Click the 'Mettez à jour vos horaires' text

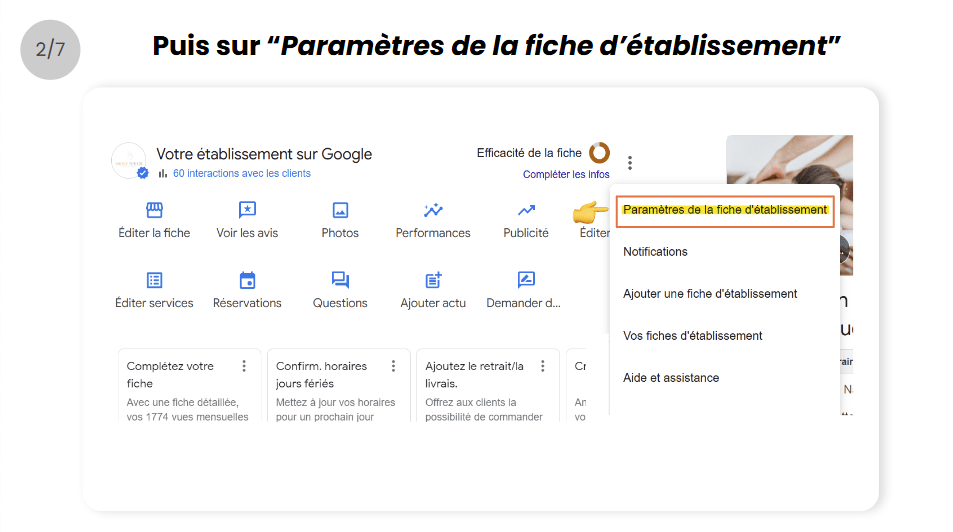335,402
